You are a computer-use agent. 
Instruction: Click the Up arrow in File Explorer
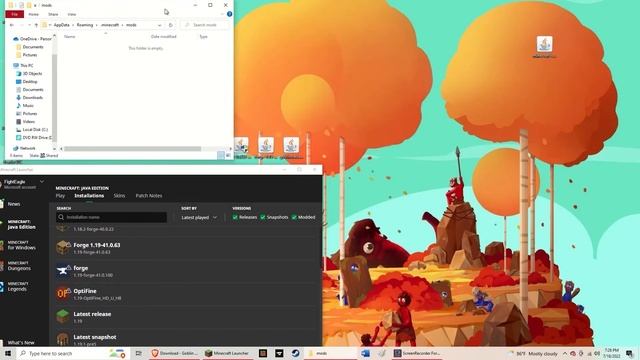tap(36, 25)
